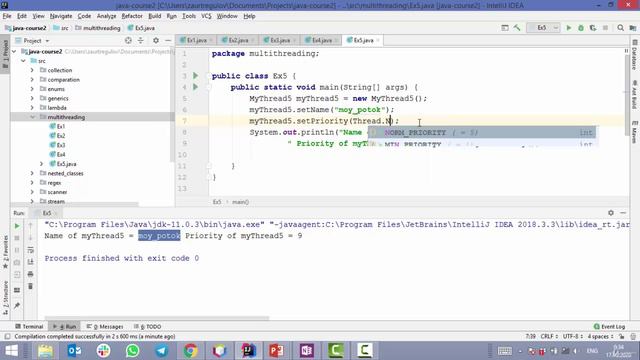This screenshot has height=360, width=640.
Task: Toggle the Structure side tab
Action: coord(5,298)
